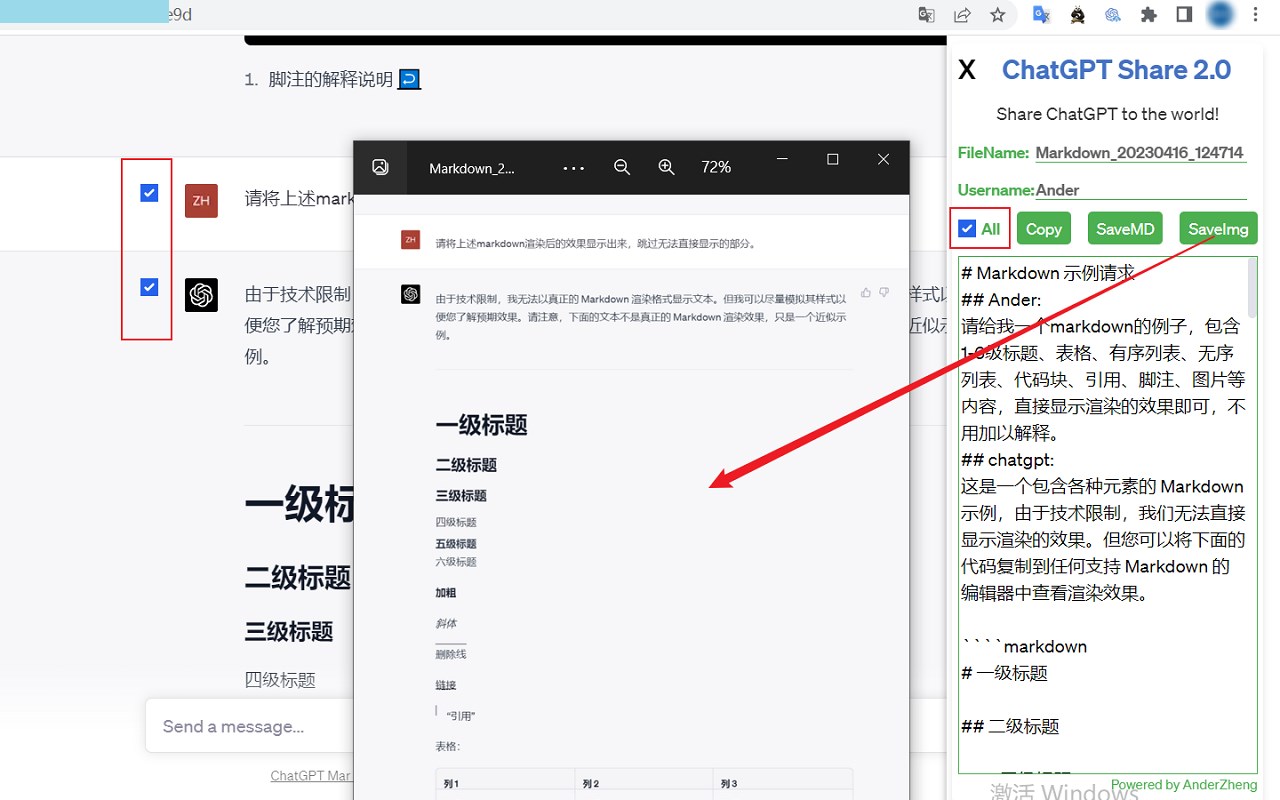Edit the Username field showing Ander
This screenshot has width=1280, height=800.
coord(1140,190)
